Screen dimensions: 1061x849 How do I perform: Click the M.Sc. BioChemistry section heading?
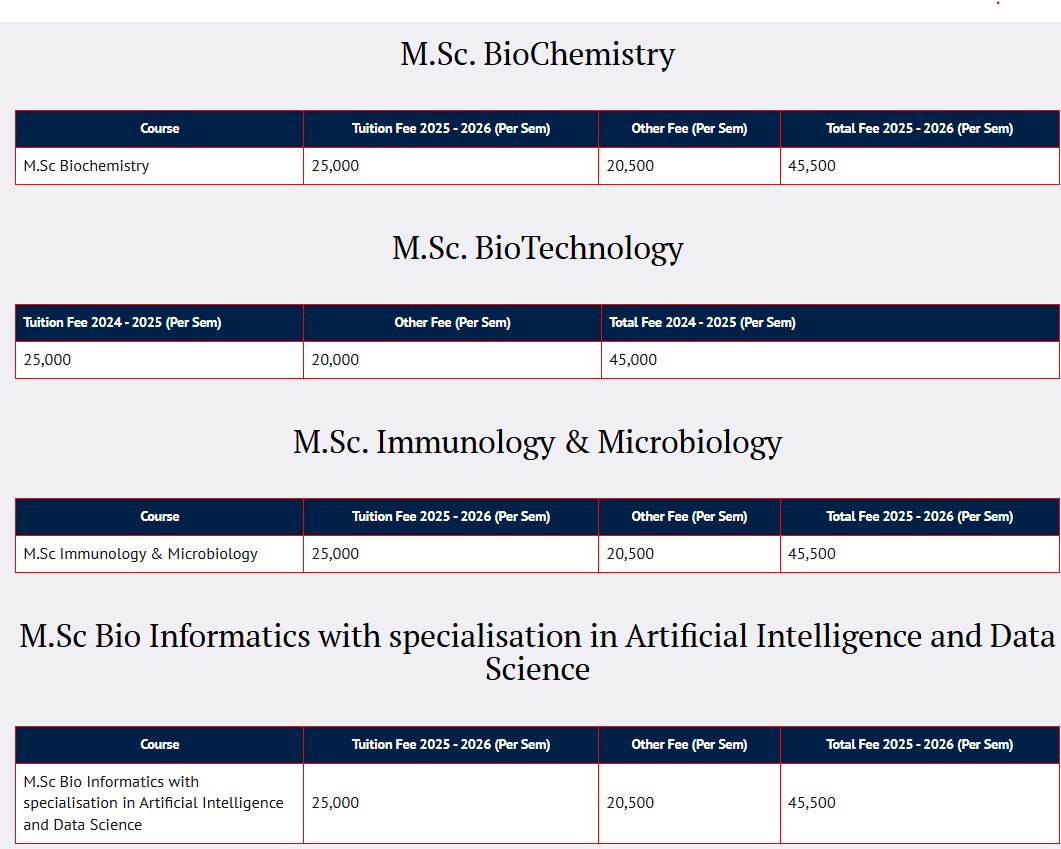[537, 54]
